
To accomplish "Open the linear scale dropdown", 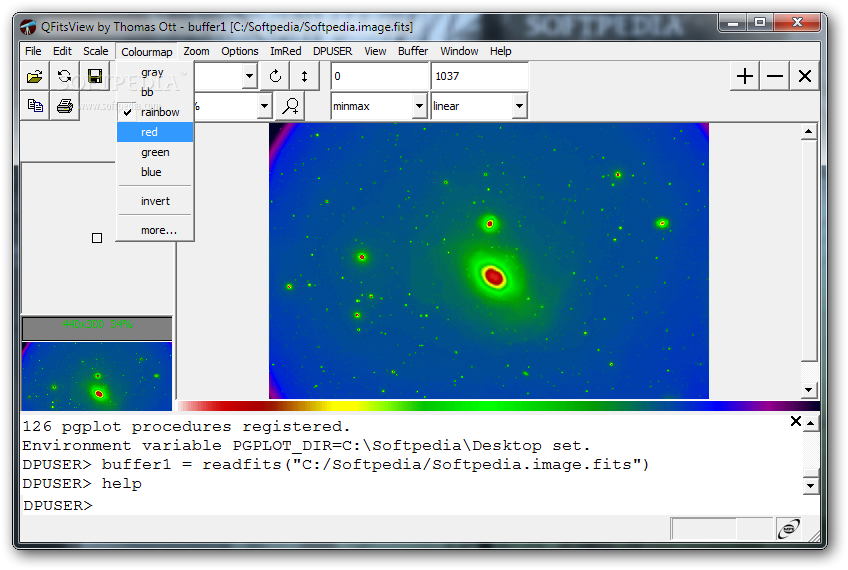I will (x=519, y=106).
